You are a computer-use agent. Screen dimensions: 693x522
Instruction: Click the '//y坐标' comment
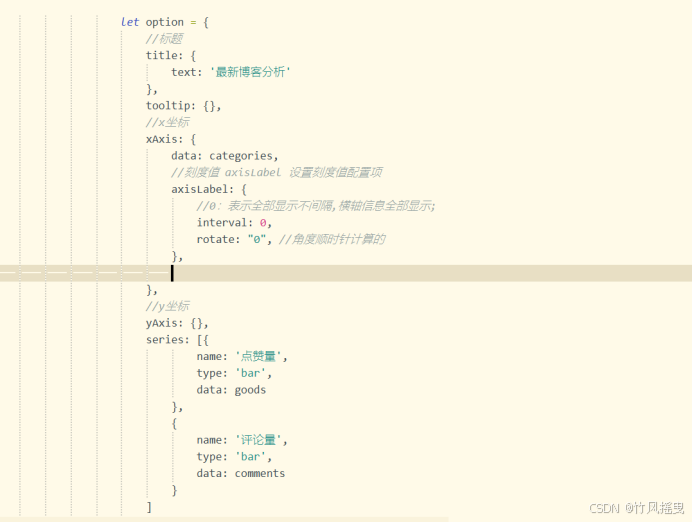point(168,306)
